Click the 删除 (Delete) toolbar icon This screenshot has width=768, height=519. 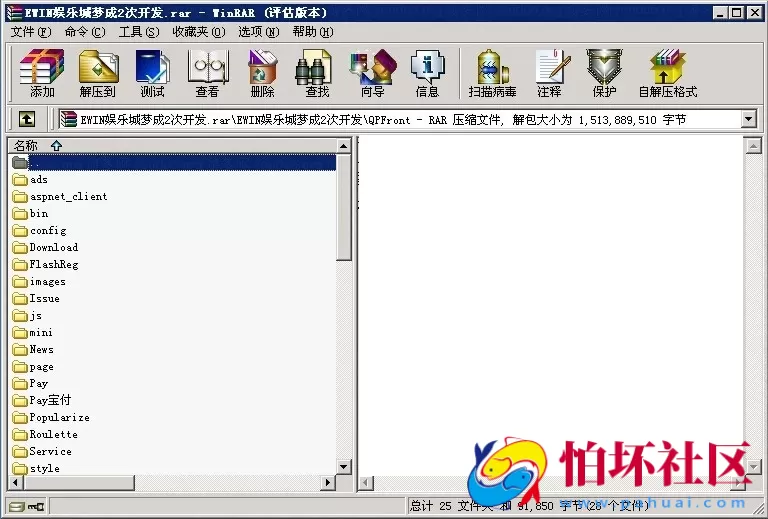coord(262,73)
